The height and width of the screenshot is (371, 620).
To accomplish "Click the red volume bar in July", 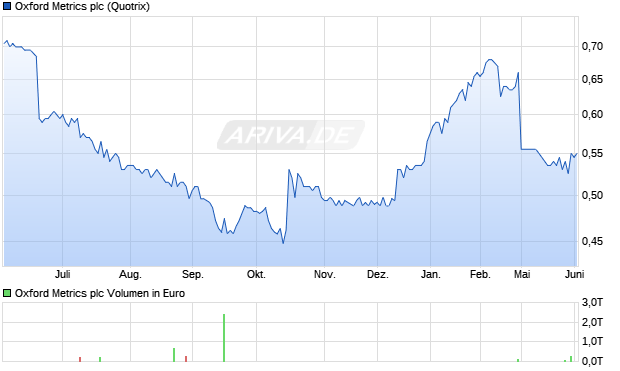I will [x=80, y=359].
